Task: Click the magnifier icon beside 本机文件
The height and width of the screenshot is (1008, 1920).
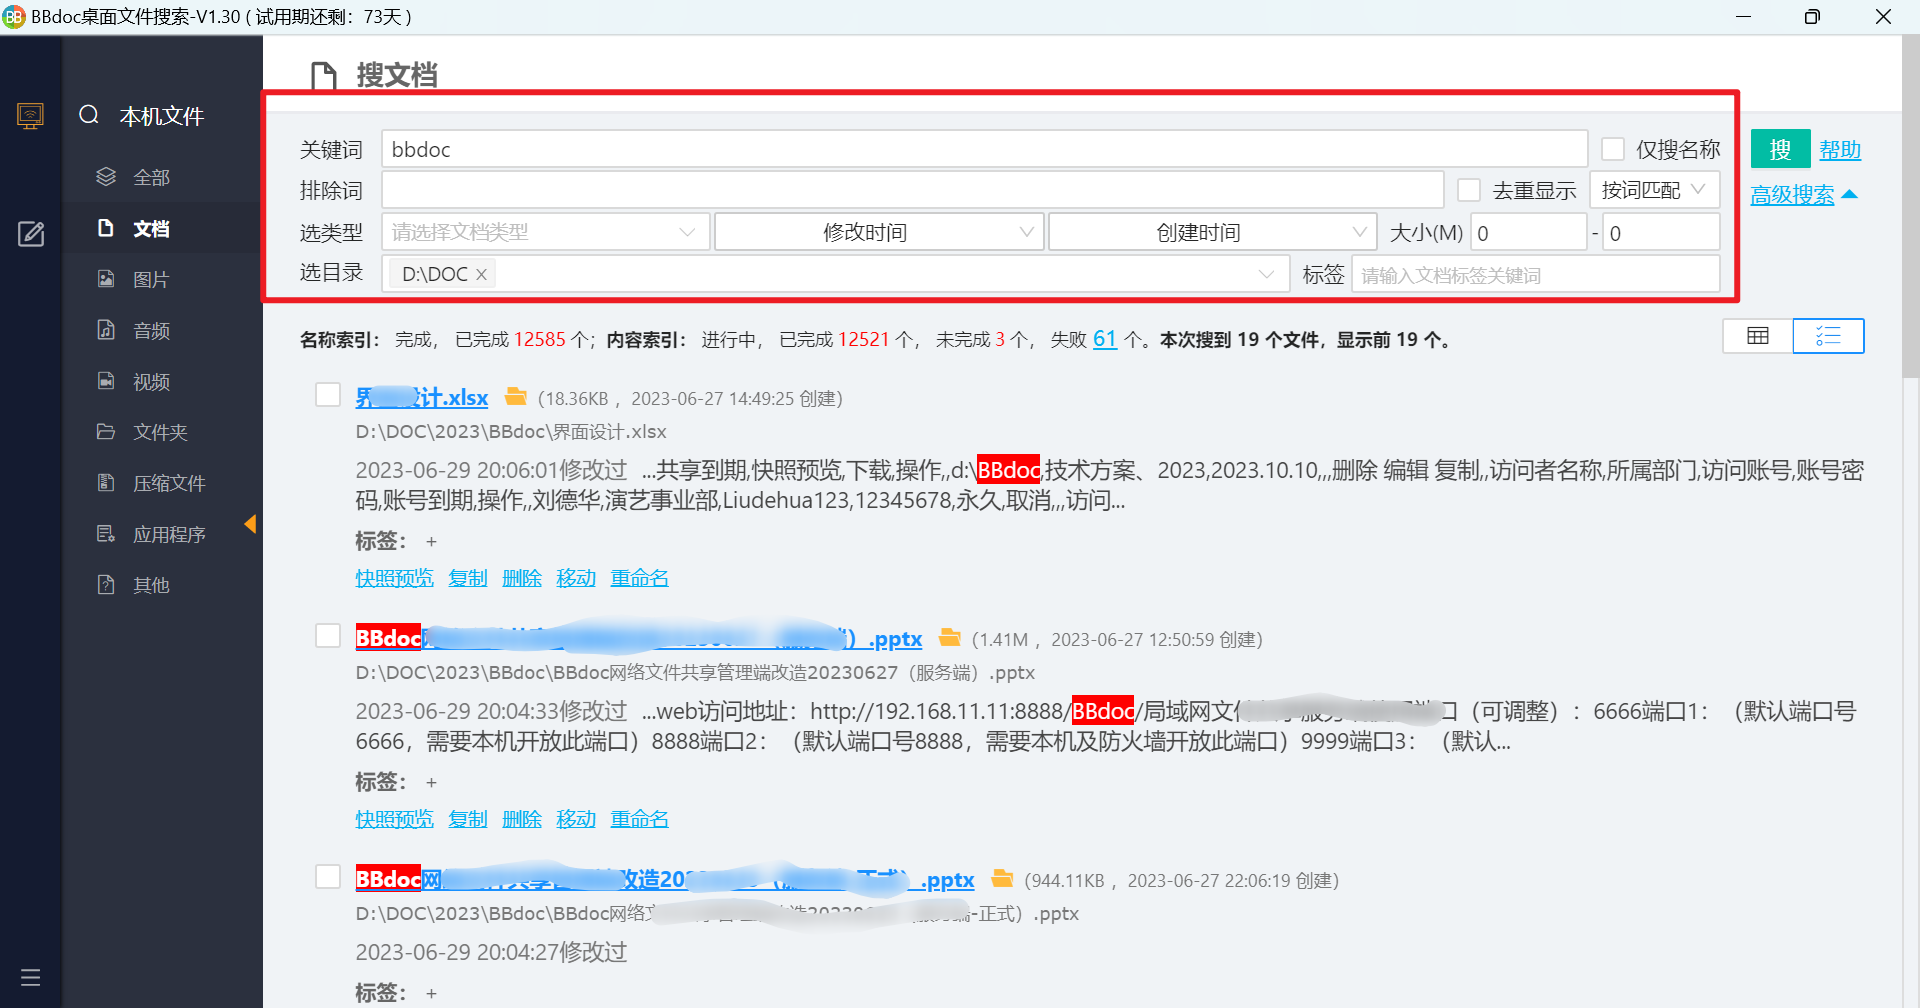Action: tap(89, 115)
